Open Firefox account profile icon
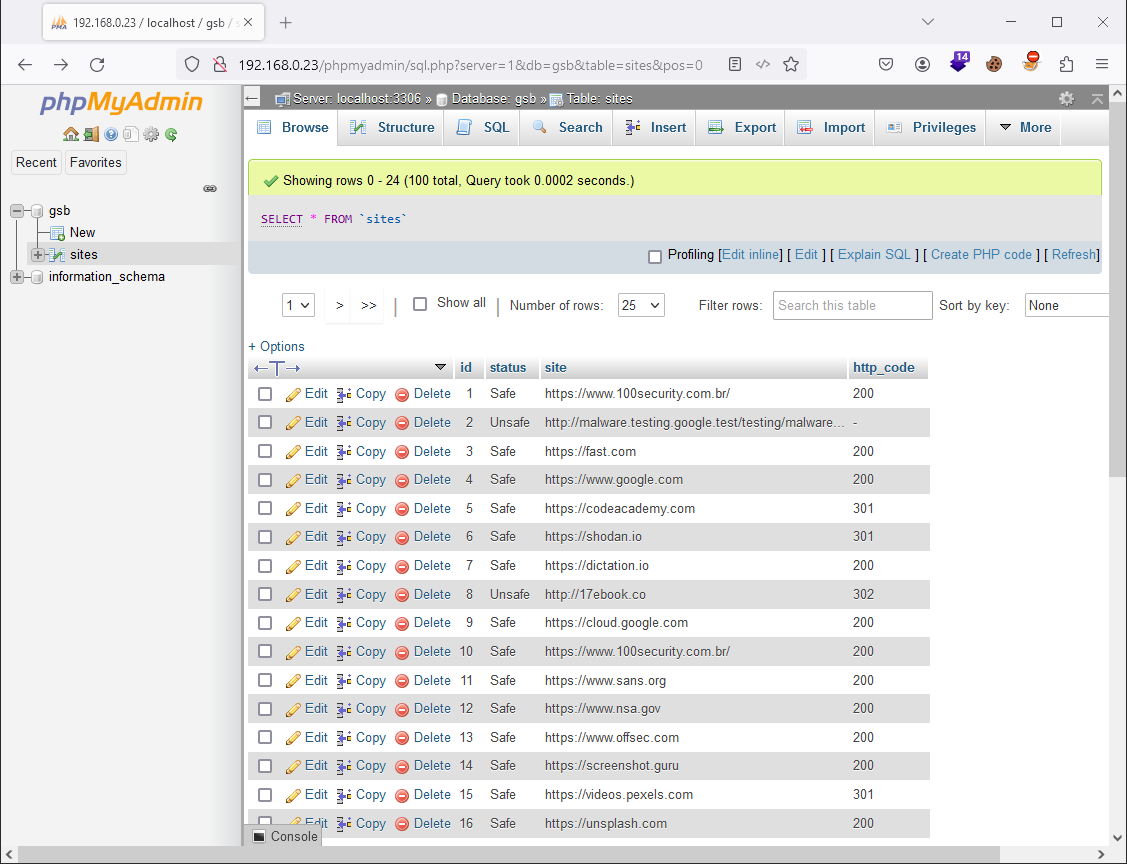The width and height of the screenshot is (1127, 864). point(922,65)
